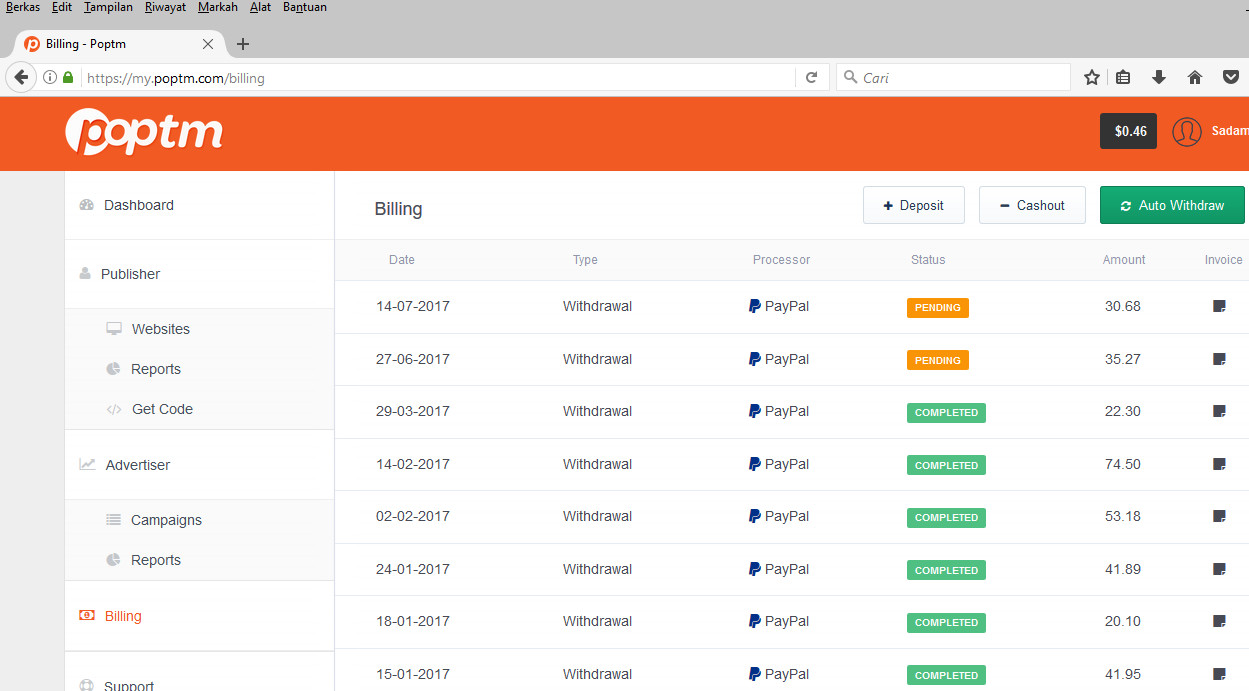Click the amount 74.50
The height and width of the screenshot is (691, 1249).
(1123, 464)
